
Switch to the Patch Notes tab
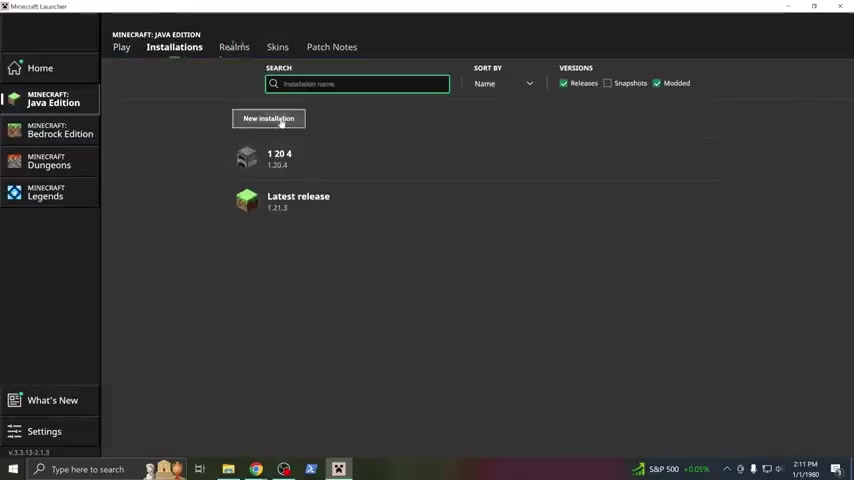(x=332, y=47)
